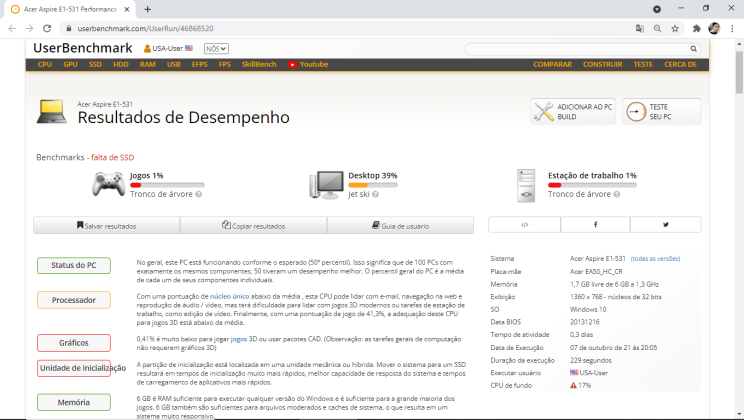
Task: Bookmark this page with star icon
Action: tap(675, 28)
